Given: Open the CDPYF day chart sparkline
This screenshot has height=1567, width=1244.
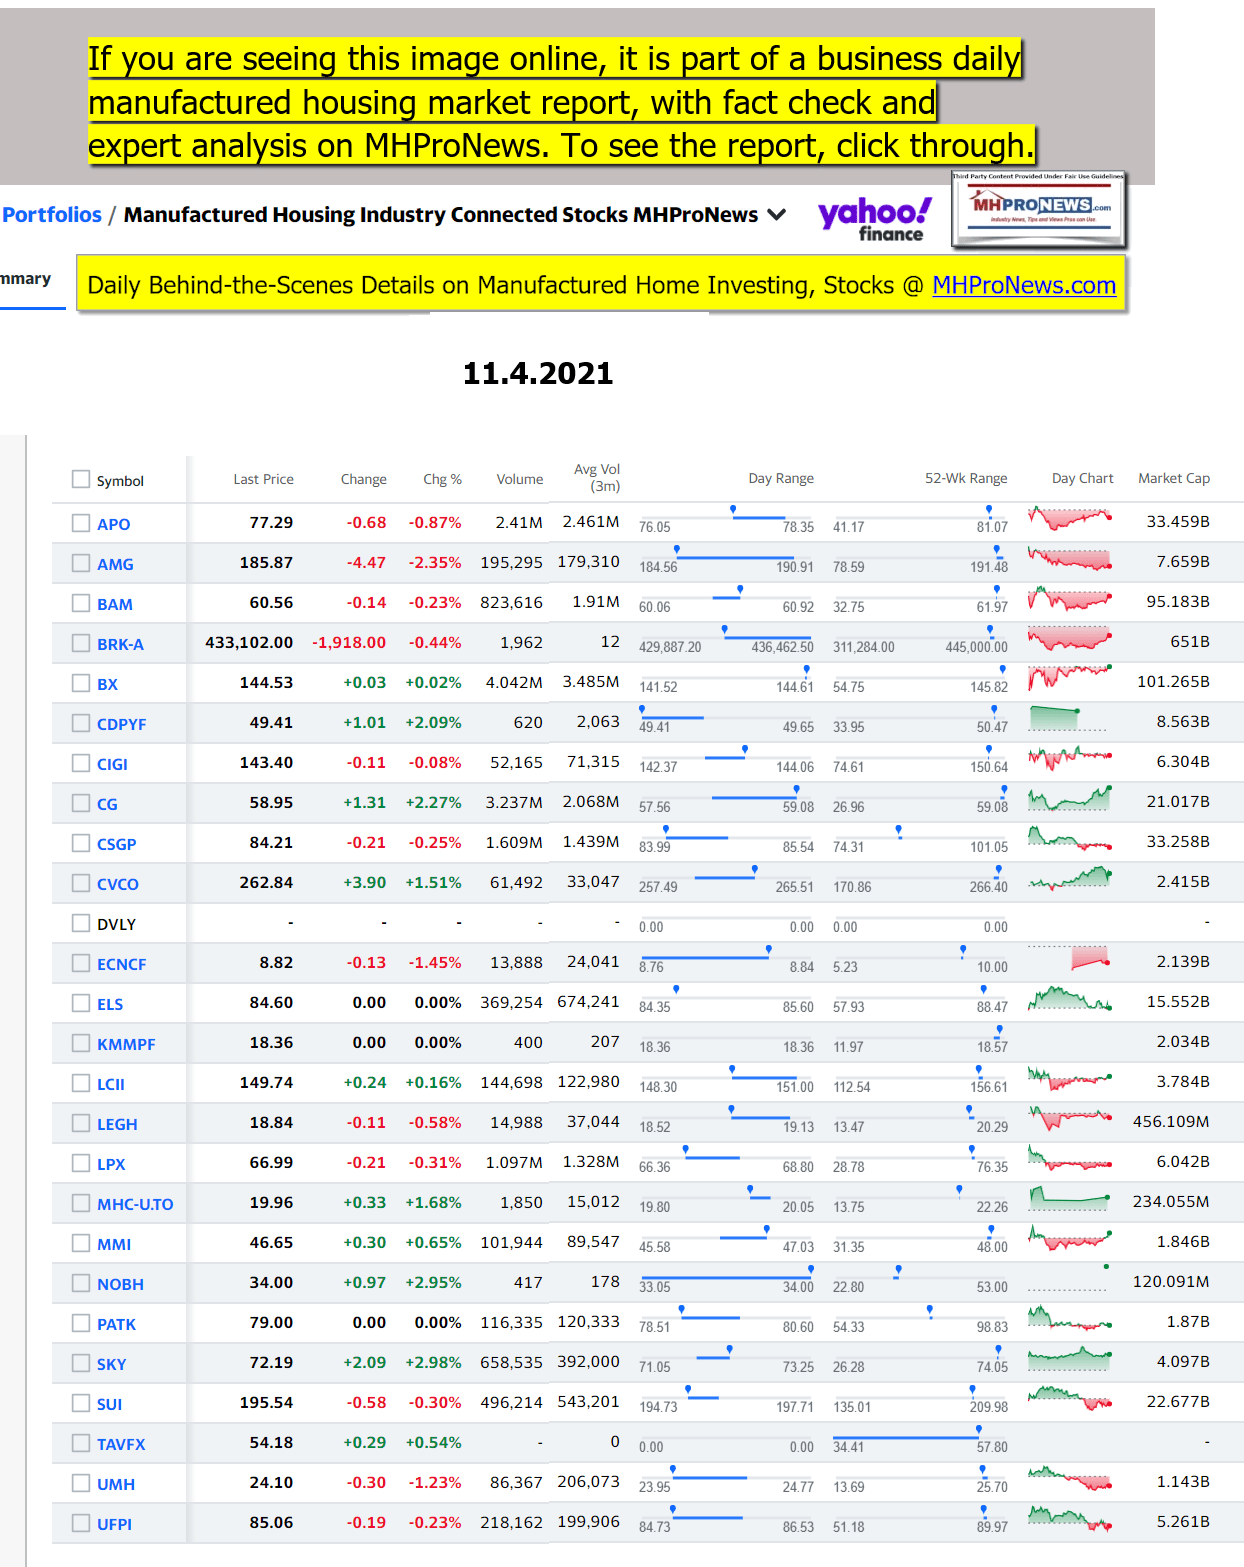Looking at the screenshot, I should coord(1067,718).
